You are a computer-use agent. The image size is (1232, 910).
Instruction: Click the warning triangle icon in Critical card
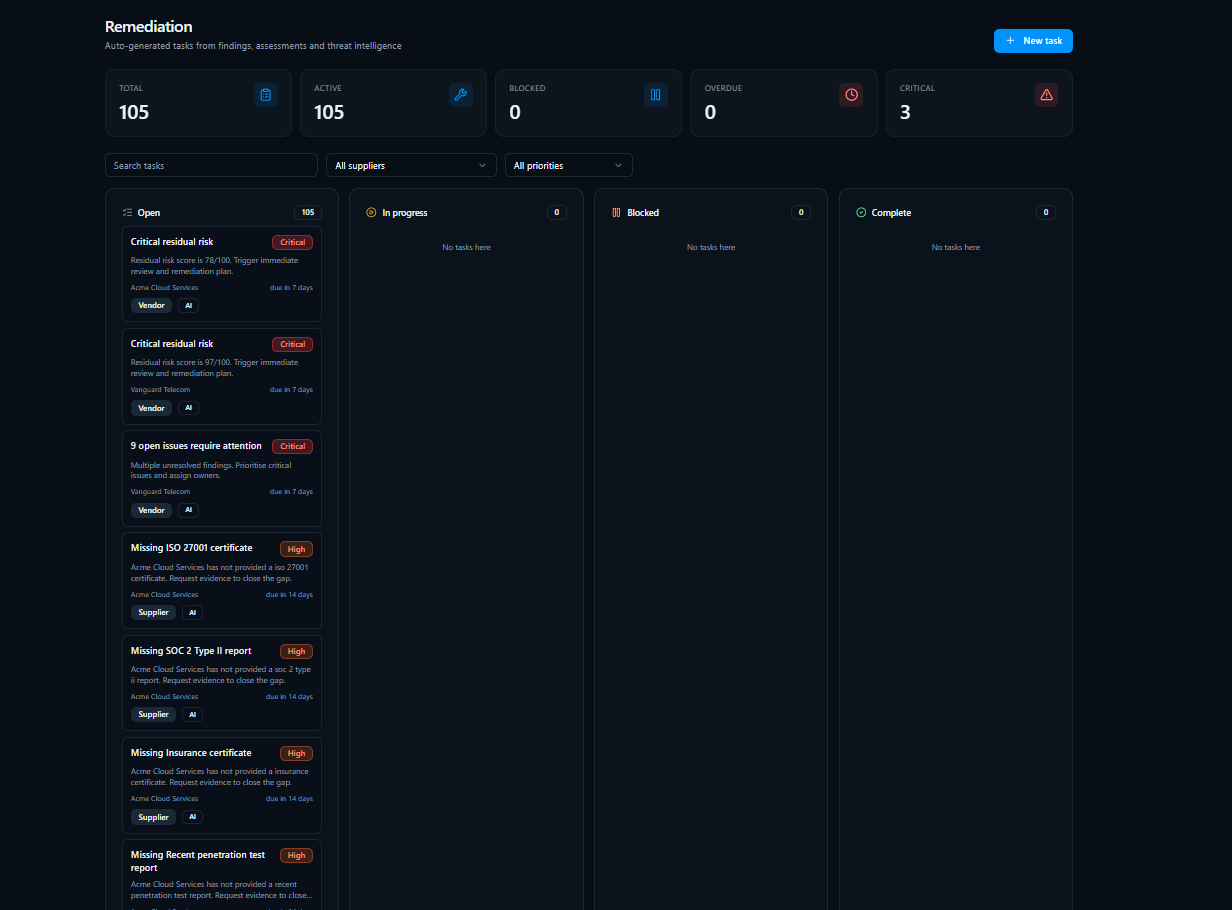pyautogui.click(x=1046, y=95)
